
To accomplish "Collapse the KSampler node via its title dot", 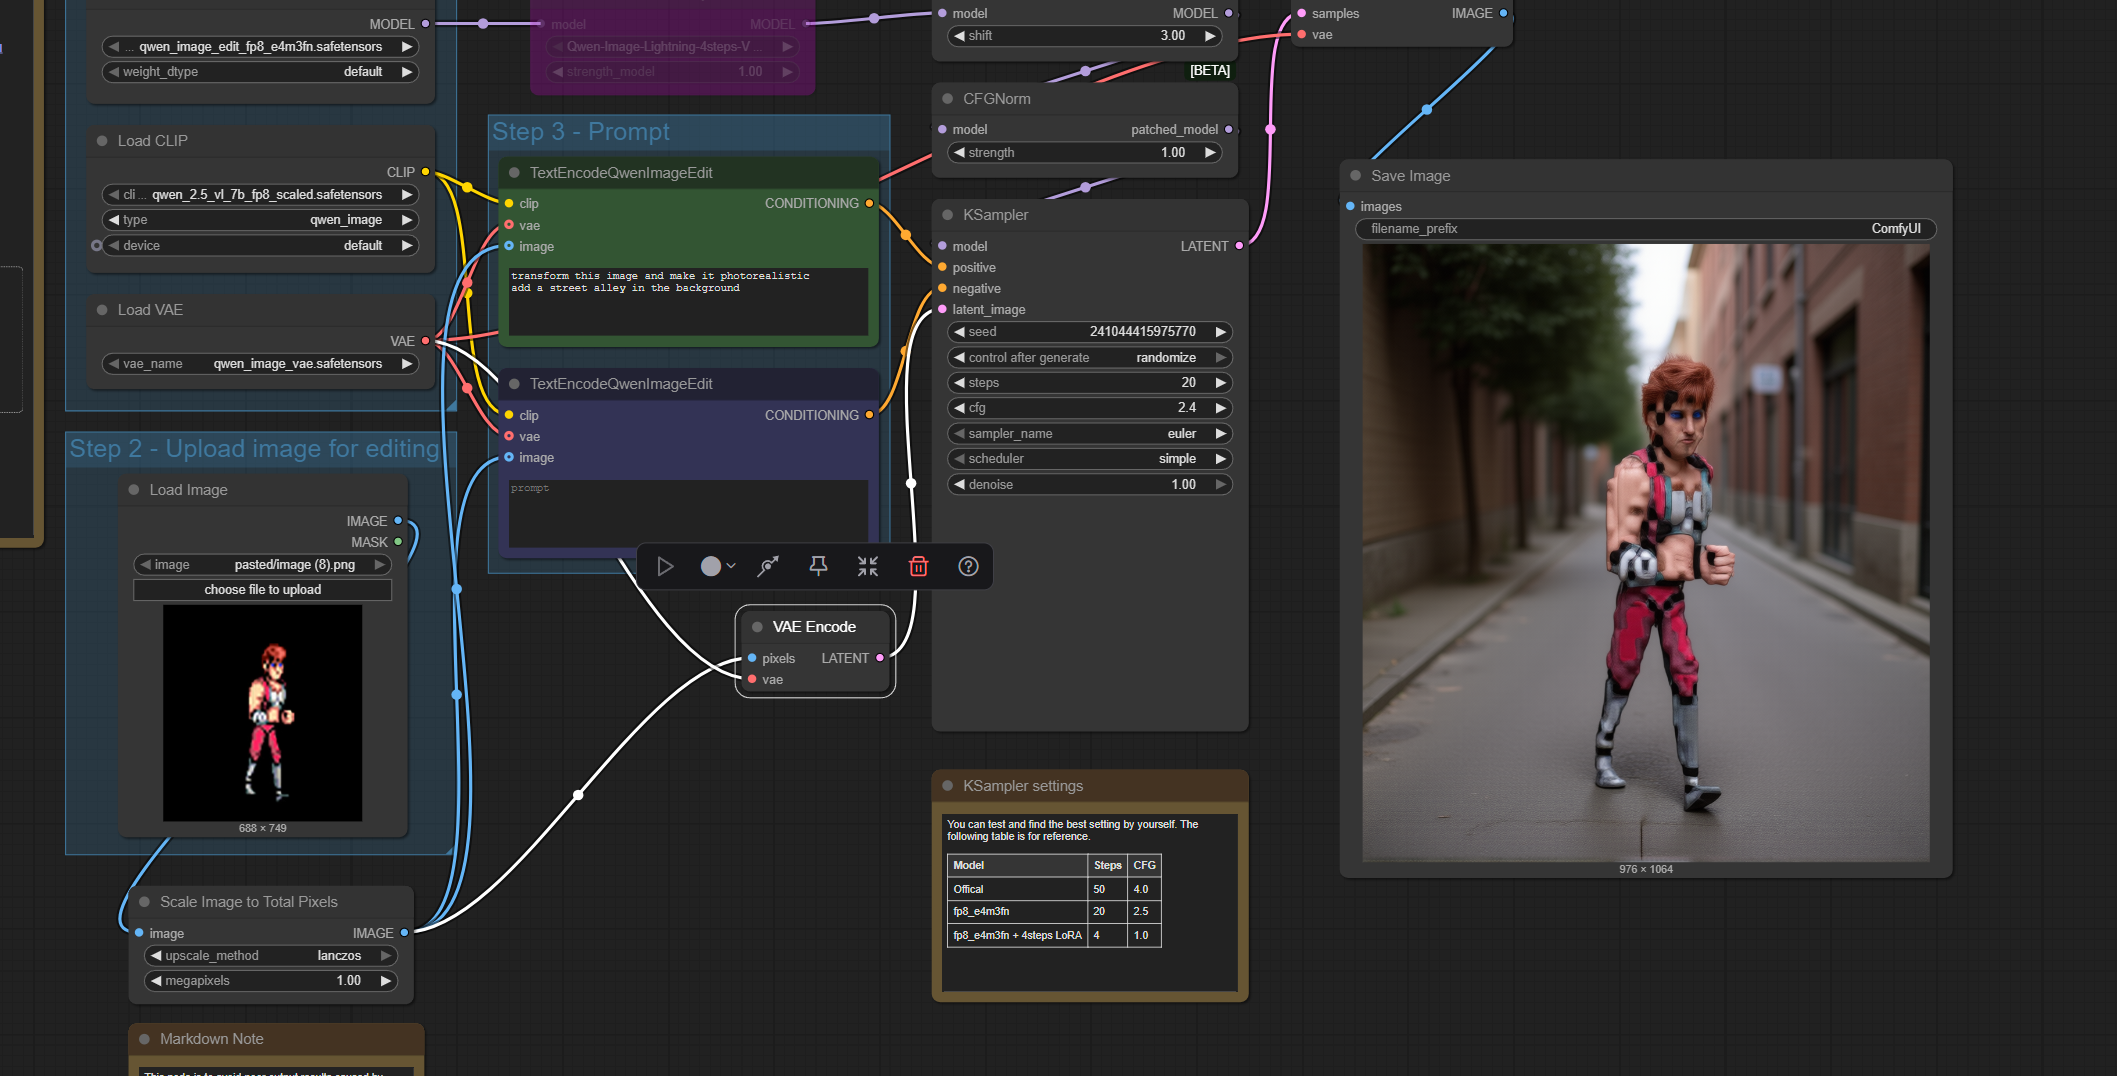I will coord(947,215).
